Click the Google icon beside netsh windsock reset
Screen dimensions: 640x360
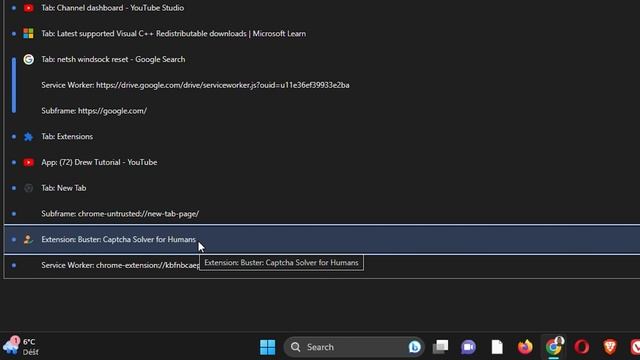[x=29, y=59]
